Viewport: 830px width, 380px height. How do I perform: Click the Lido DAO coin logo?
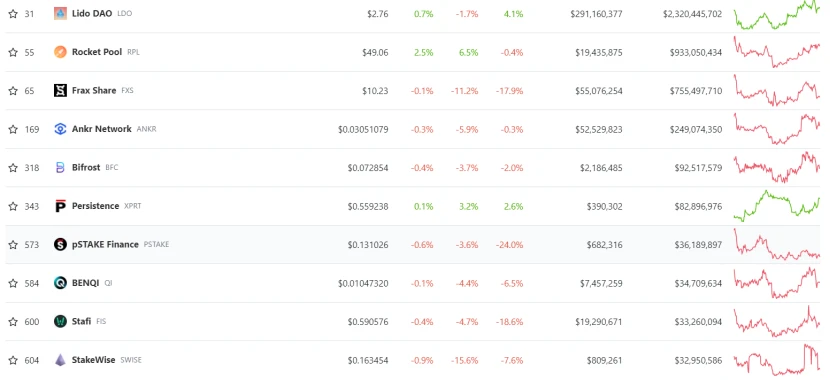click(60, 14)
